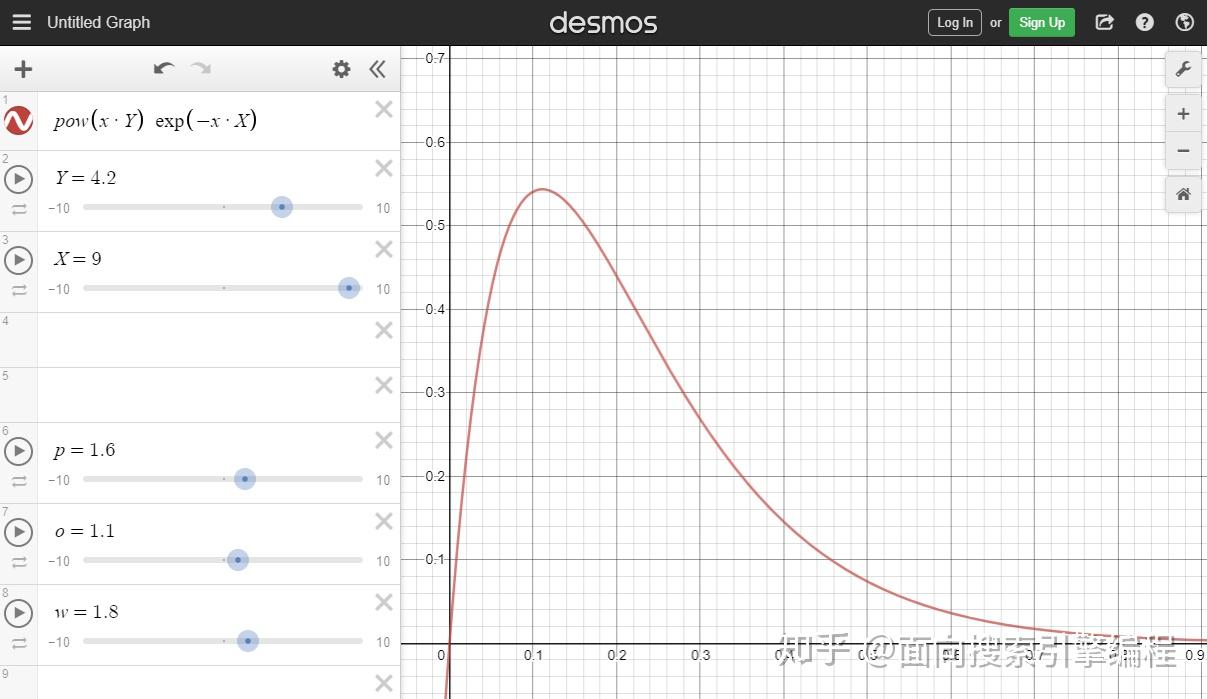
Task: Open expression list settings gear
Action: [342, 69]
